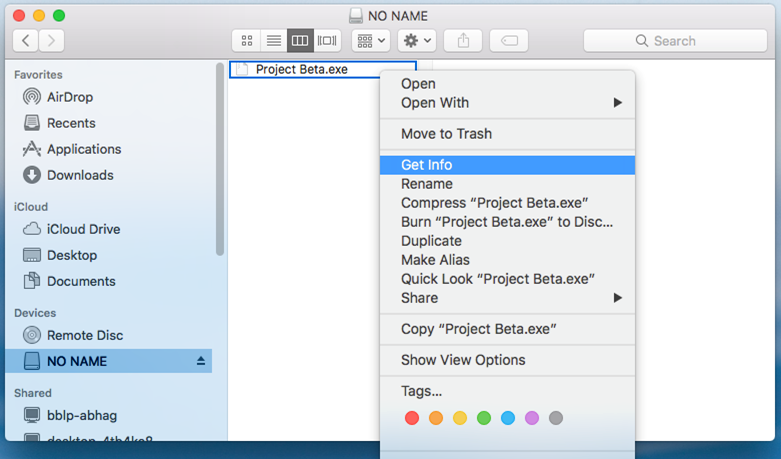781x459 pixels.
Task: Click the Tags… menu entry
Action: coord(421,391)
